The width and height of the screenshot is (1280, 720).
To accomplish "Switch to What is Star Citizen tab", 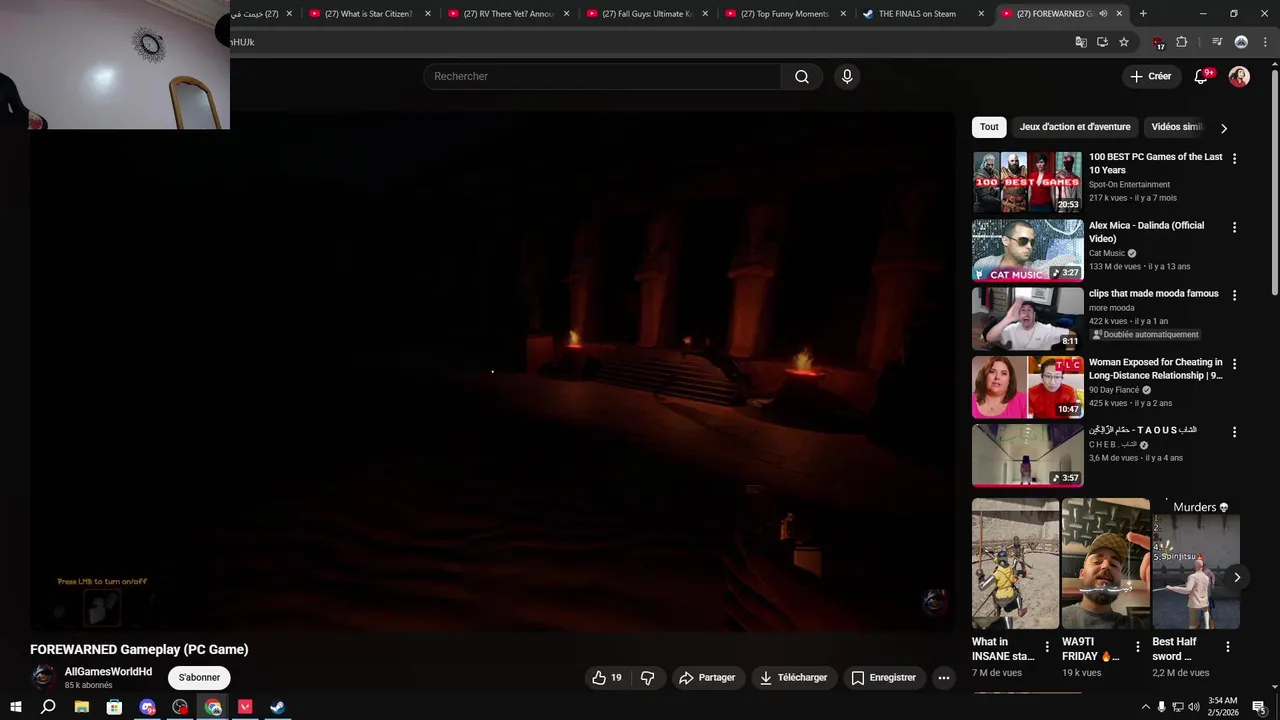I will [368, 14].
